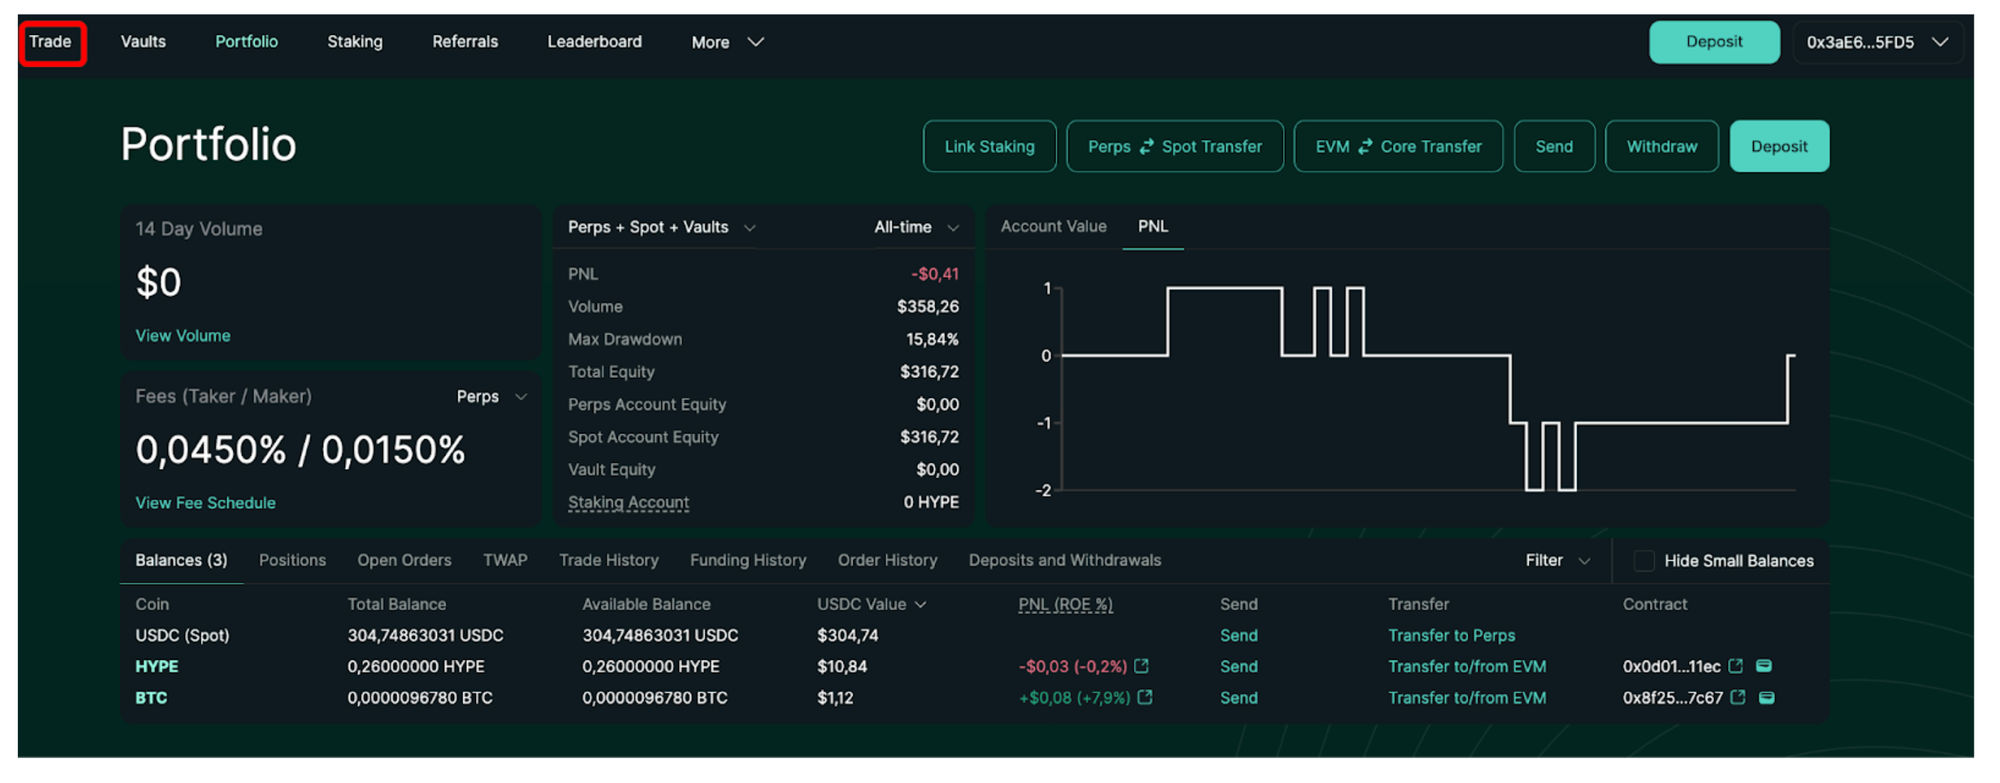
Task: Open wallet address 0x3aE6...5FD5 dropdown
Action: click(x=1877, y=42)
